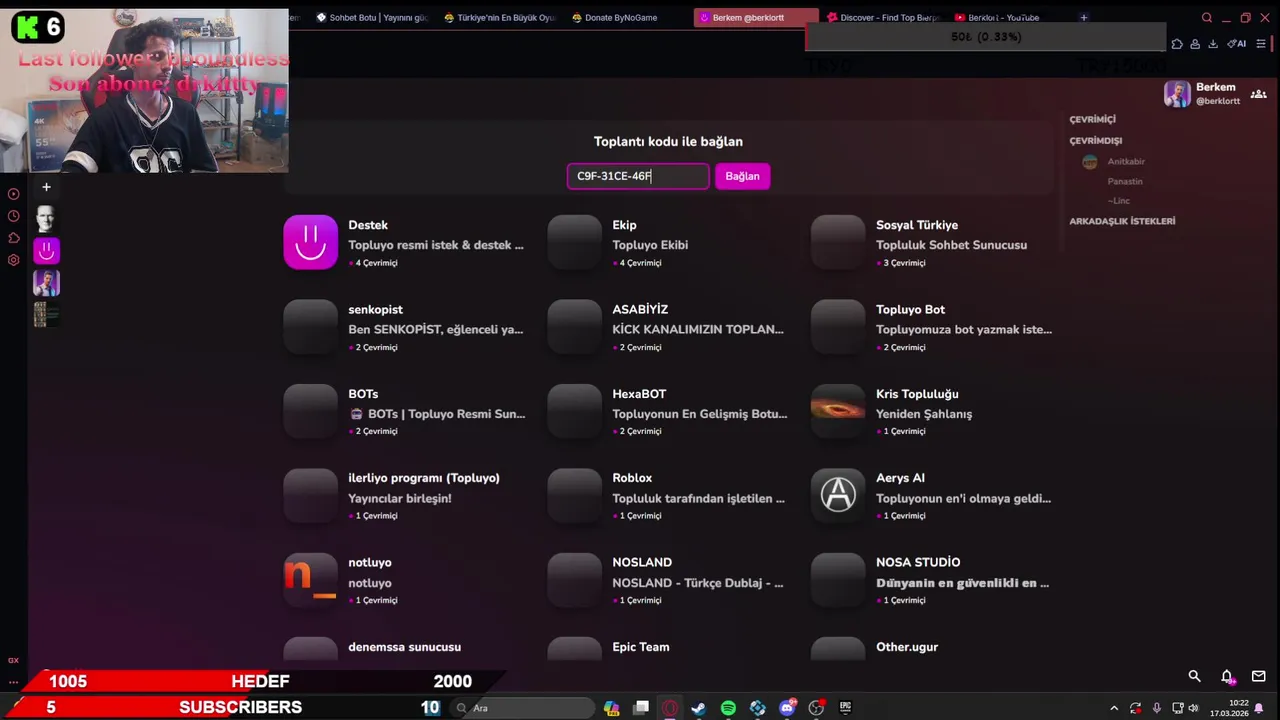This screenshot has height=720, width=1280.
Task: Select the denemssa sunucusu entry
Action: pos(407,649)
